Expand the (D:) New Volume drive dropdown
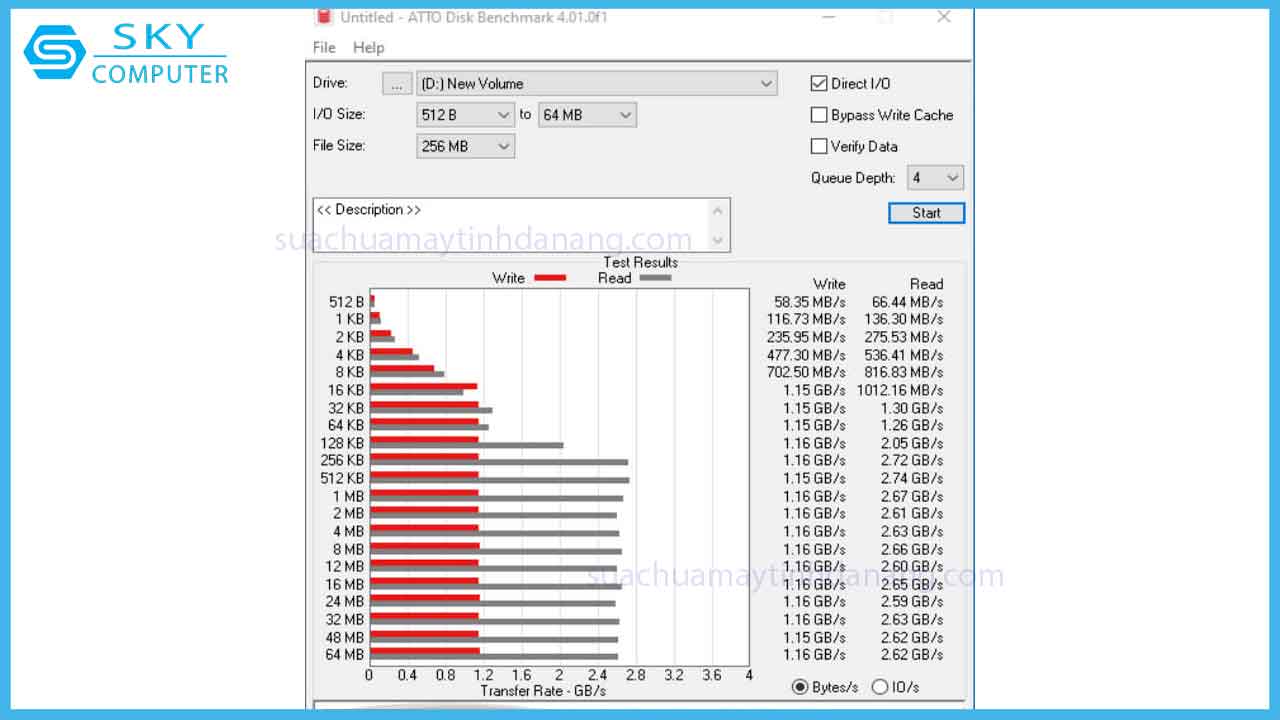The width and height of the screenshot is (1280, 720). pyautogui.click(x=597, y=84)
